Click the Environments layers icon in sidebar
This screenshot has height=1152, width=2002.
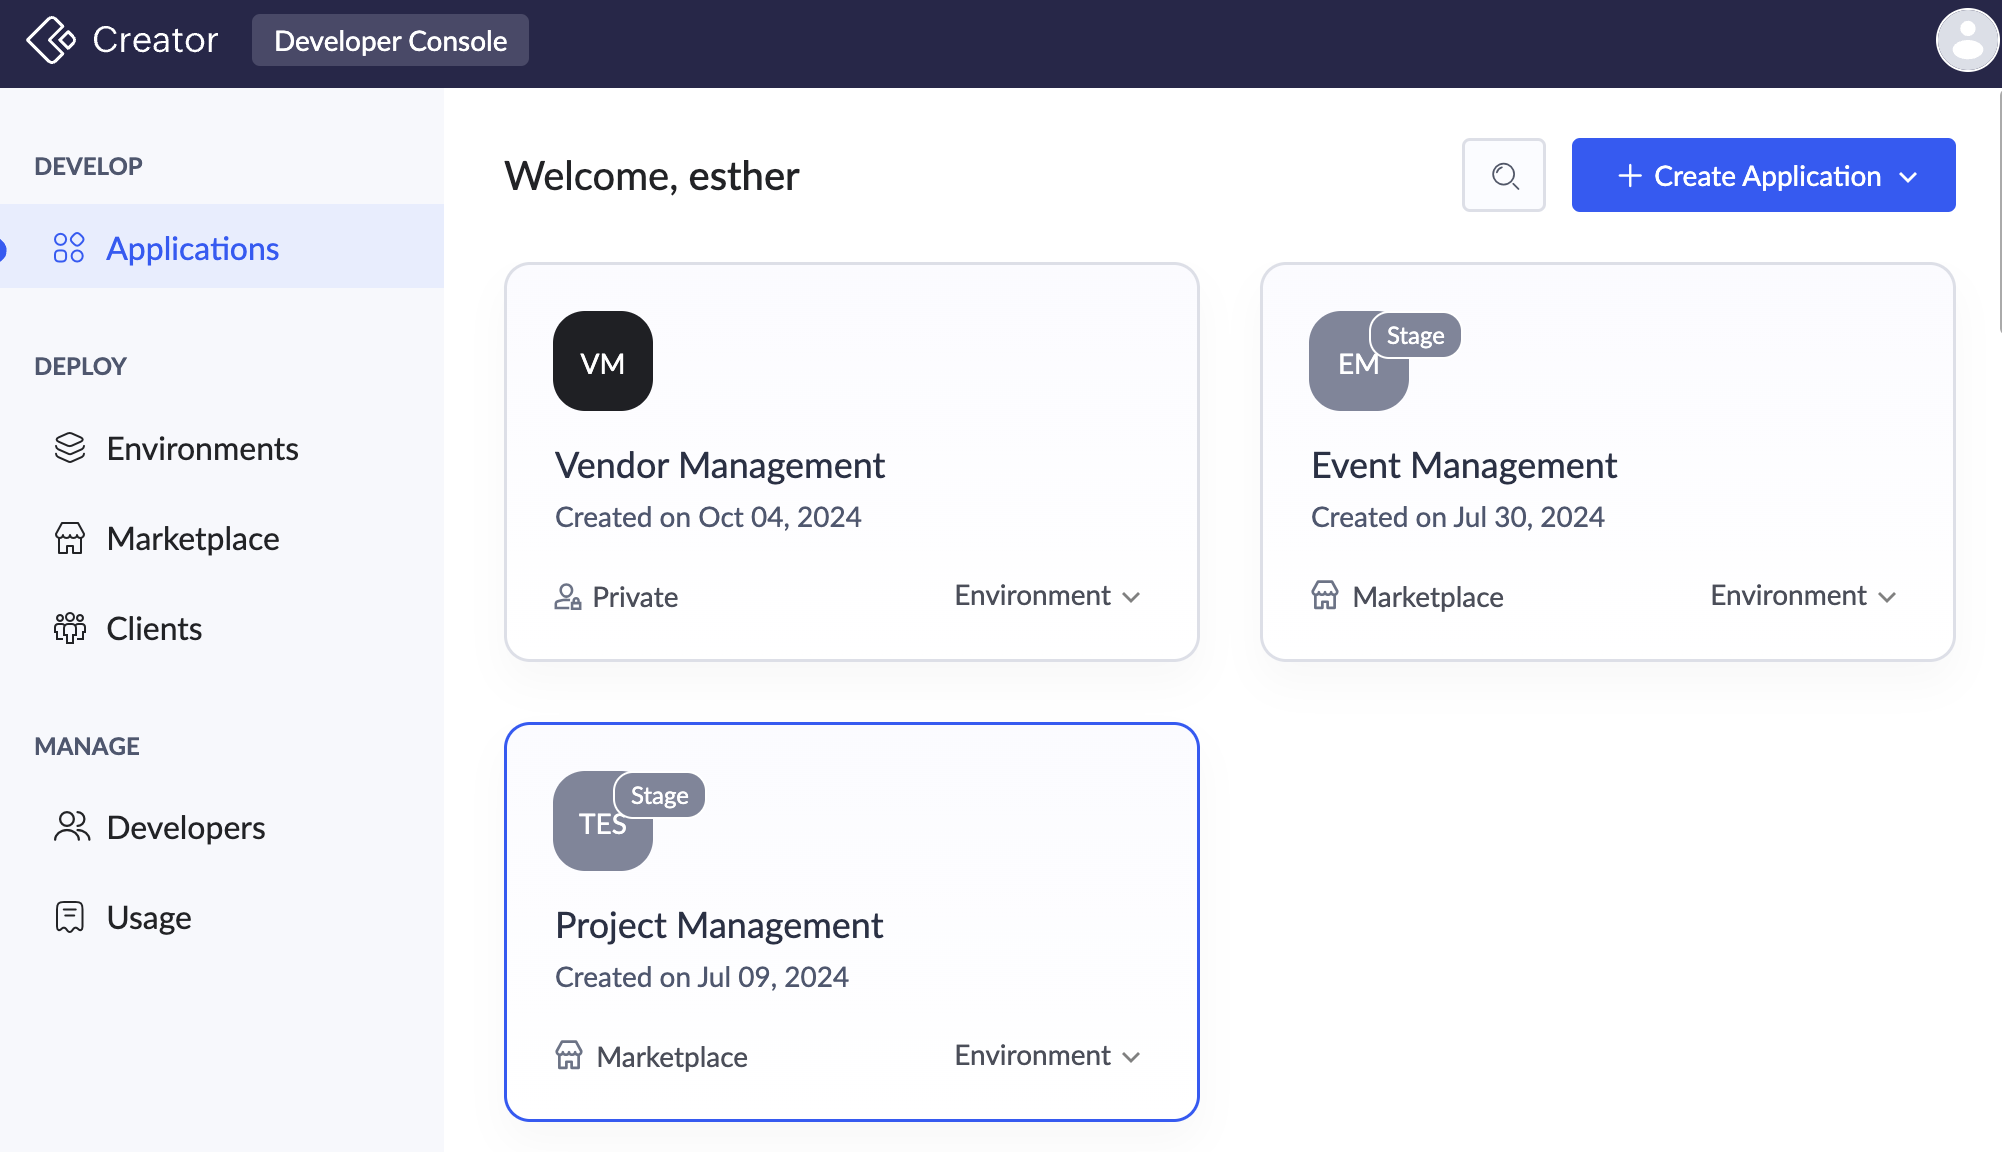coord(70,448)
